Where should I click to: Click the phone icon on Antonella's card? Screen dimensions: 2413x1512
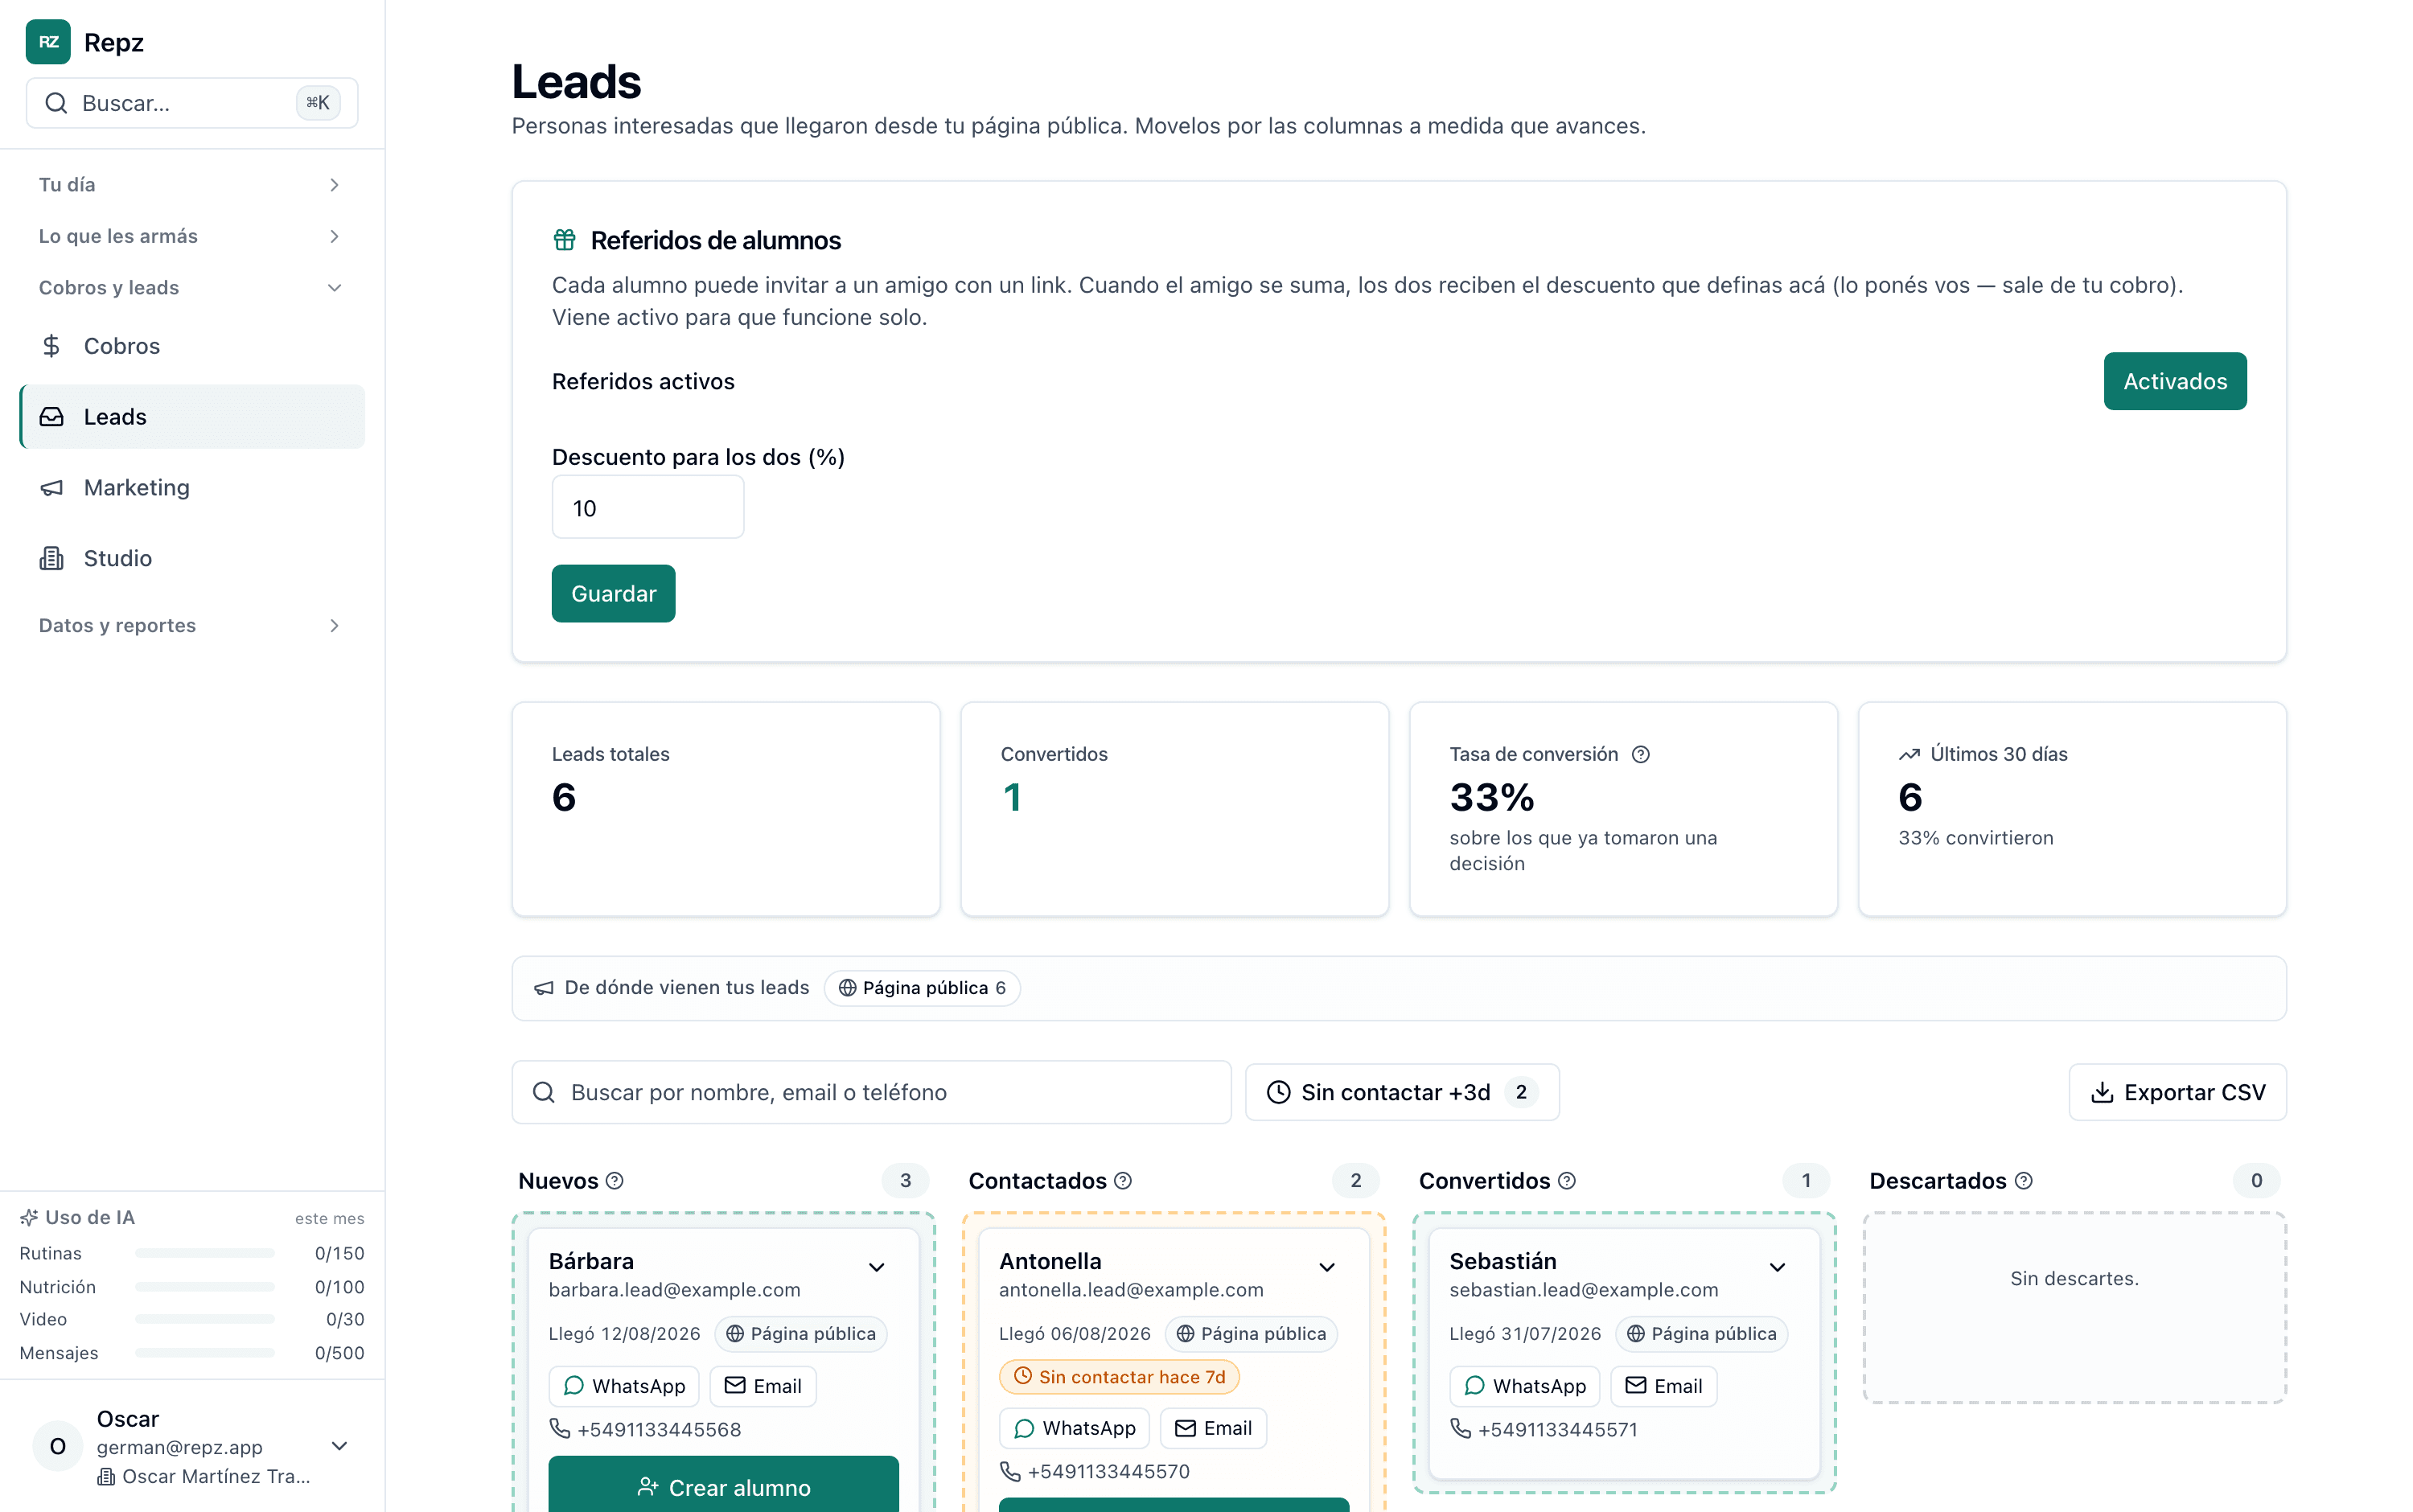pos(1010,1471)
